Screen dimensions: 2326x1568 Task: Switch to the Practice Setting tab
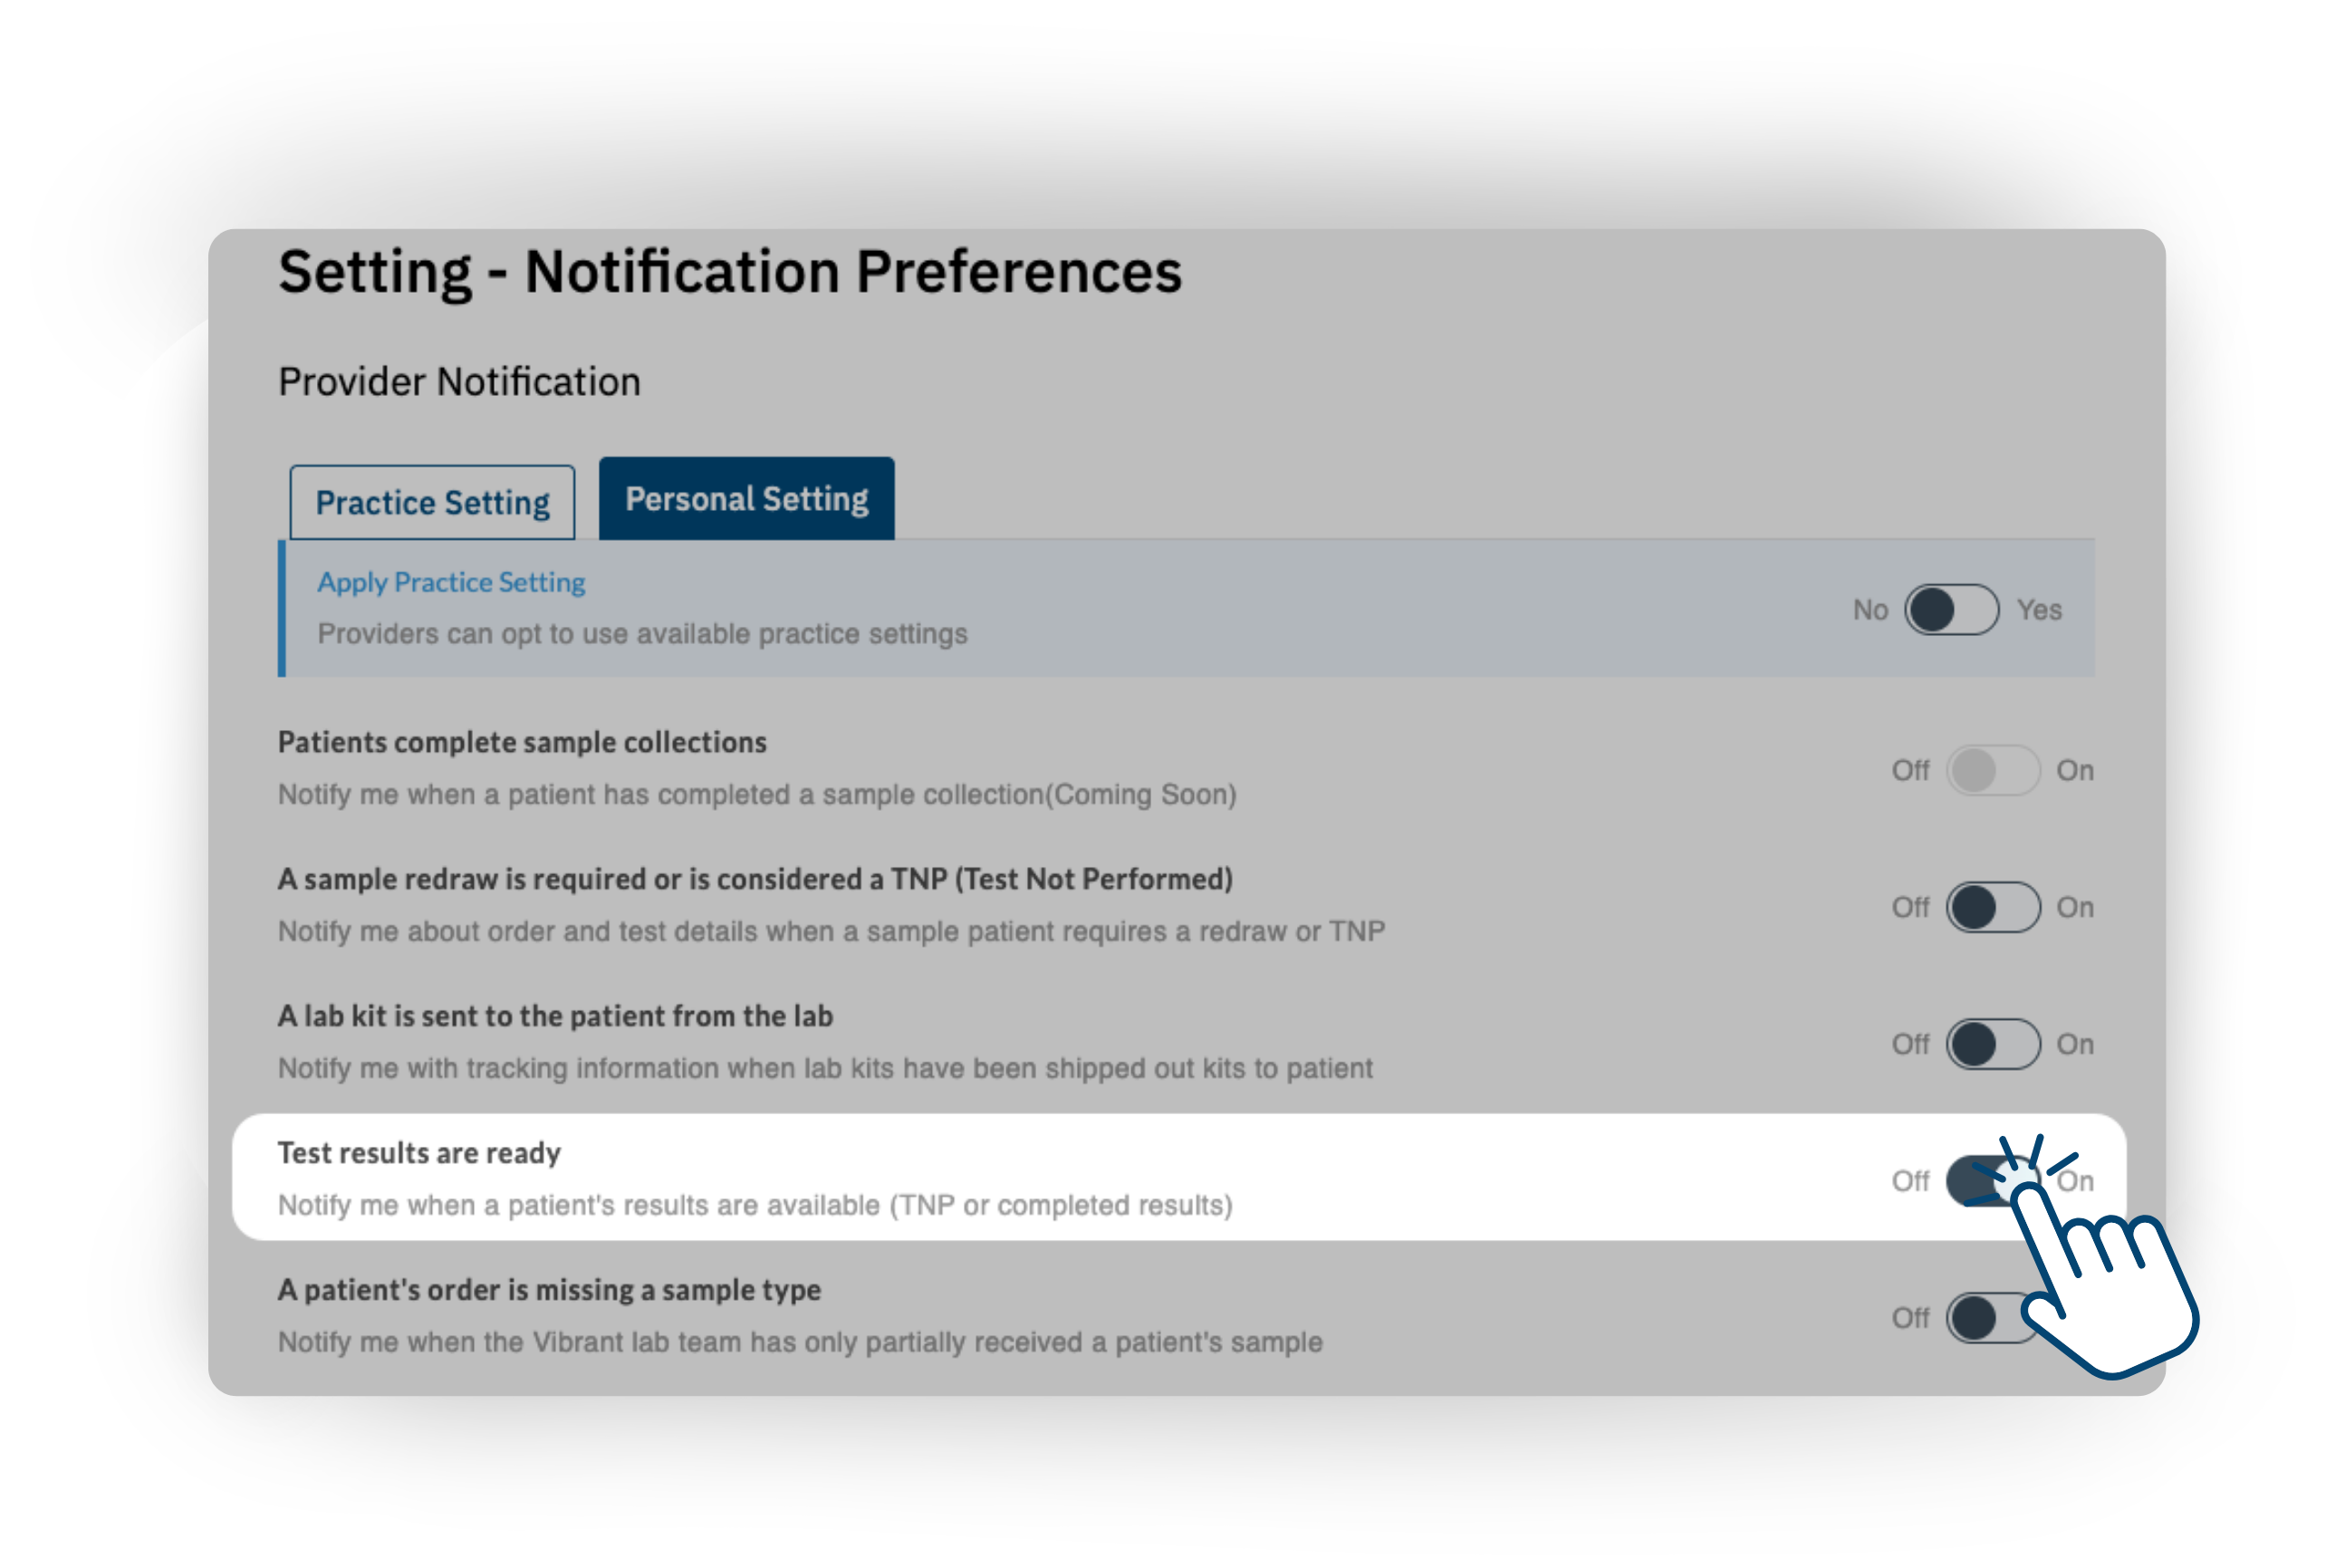tap(432, 502)
